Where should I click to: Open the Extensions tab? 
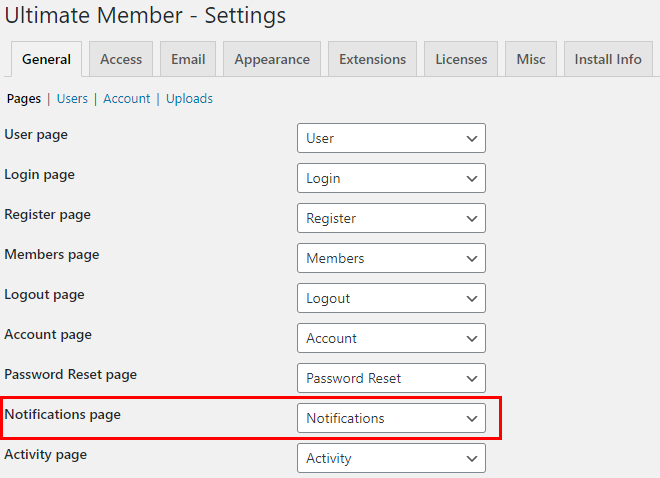[x=373, y=59]
